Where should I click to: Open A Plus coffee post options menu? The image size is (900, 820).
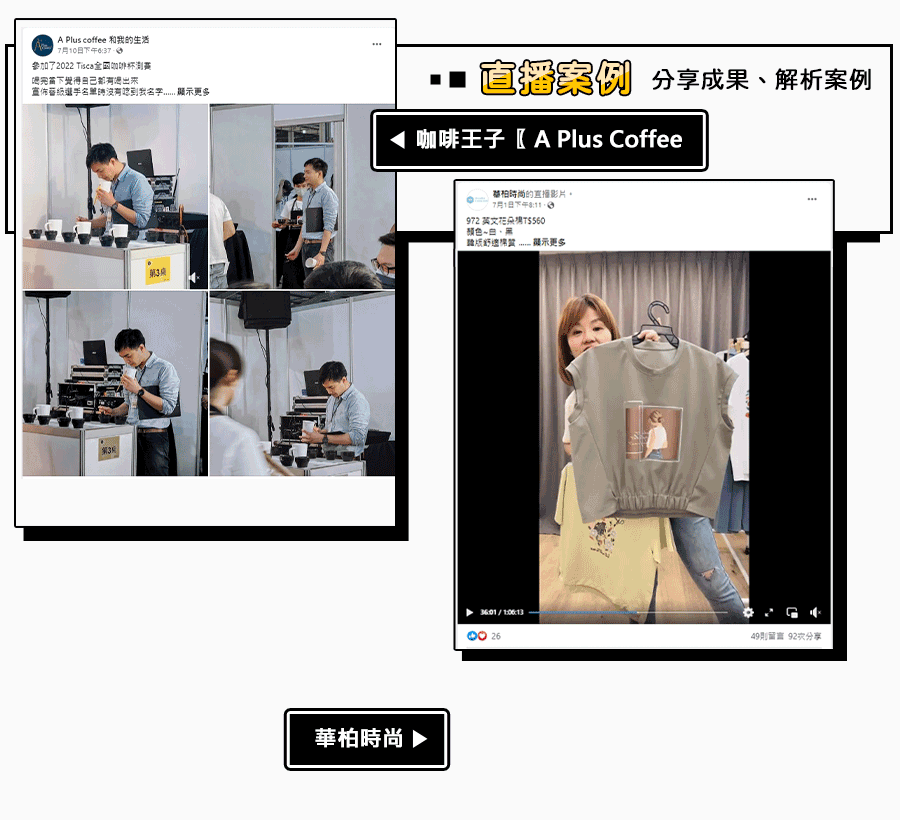[x=376, y=44]
